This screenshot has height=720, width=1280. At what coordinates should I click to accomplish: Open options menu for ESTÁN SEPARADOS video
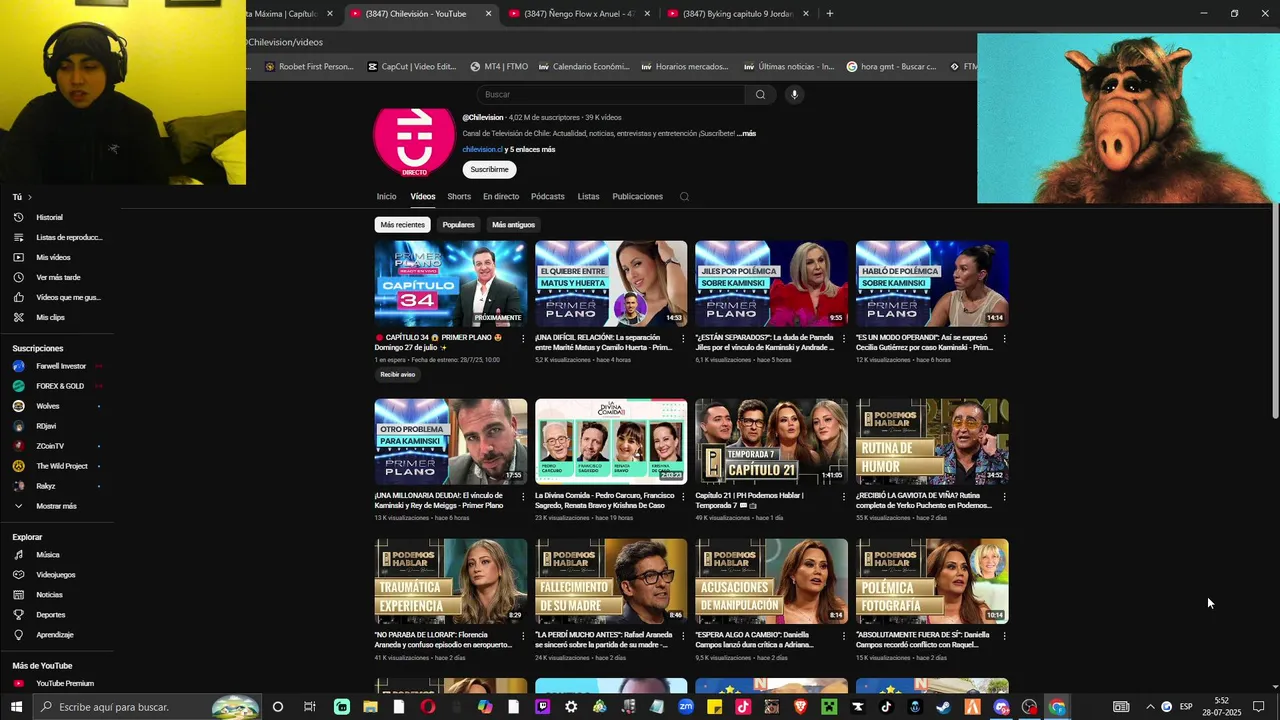pos(843,338)
